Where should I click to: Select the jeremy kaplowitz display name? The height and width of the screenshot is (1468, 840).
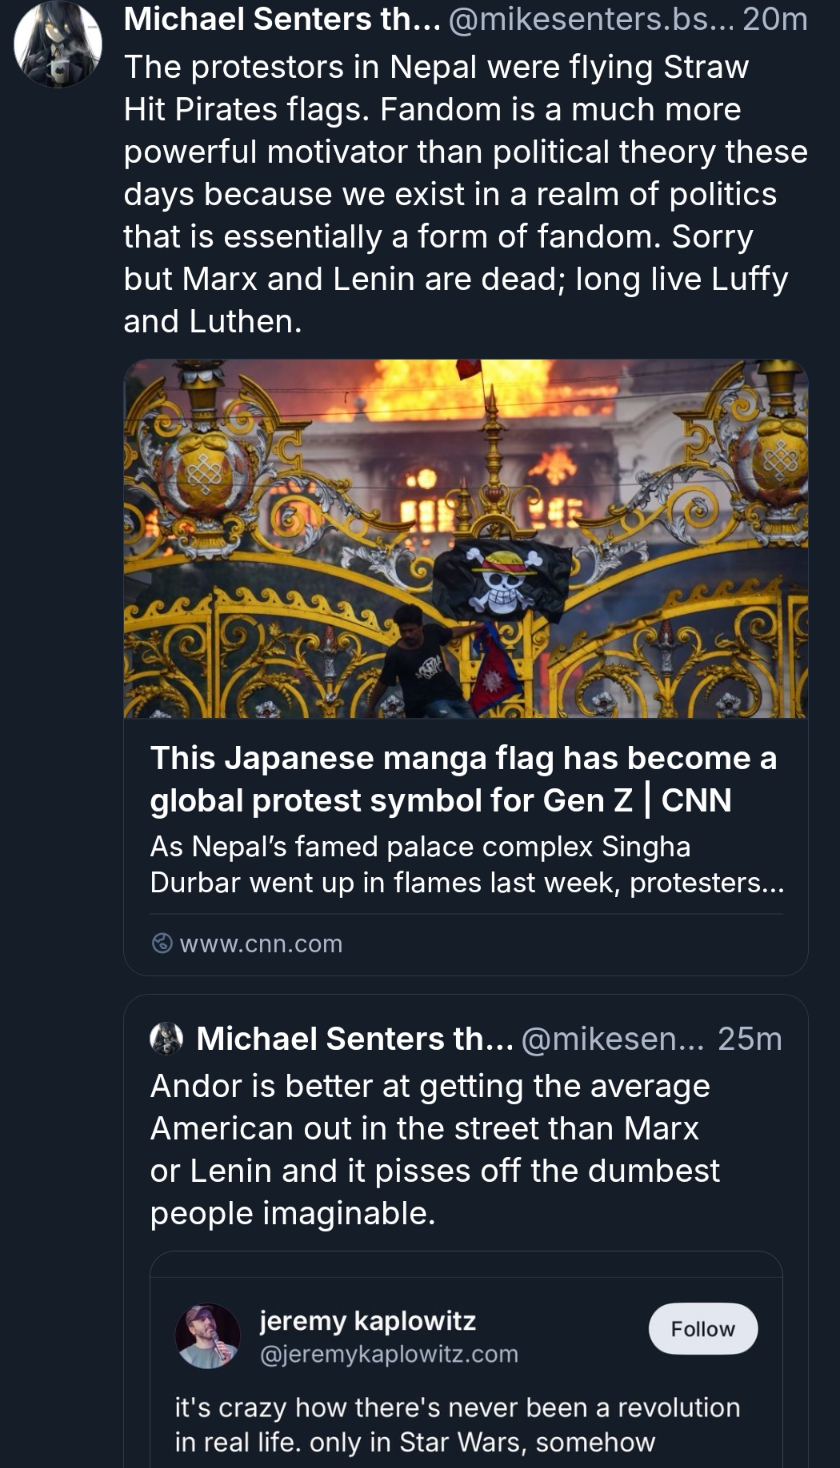pos(367,1321)
